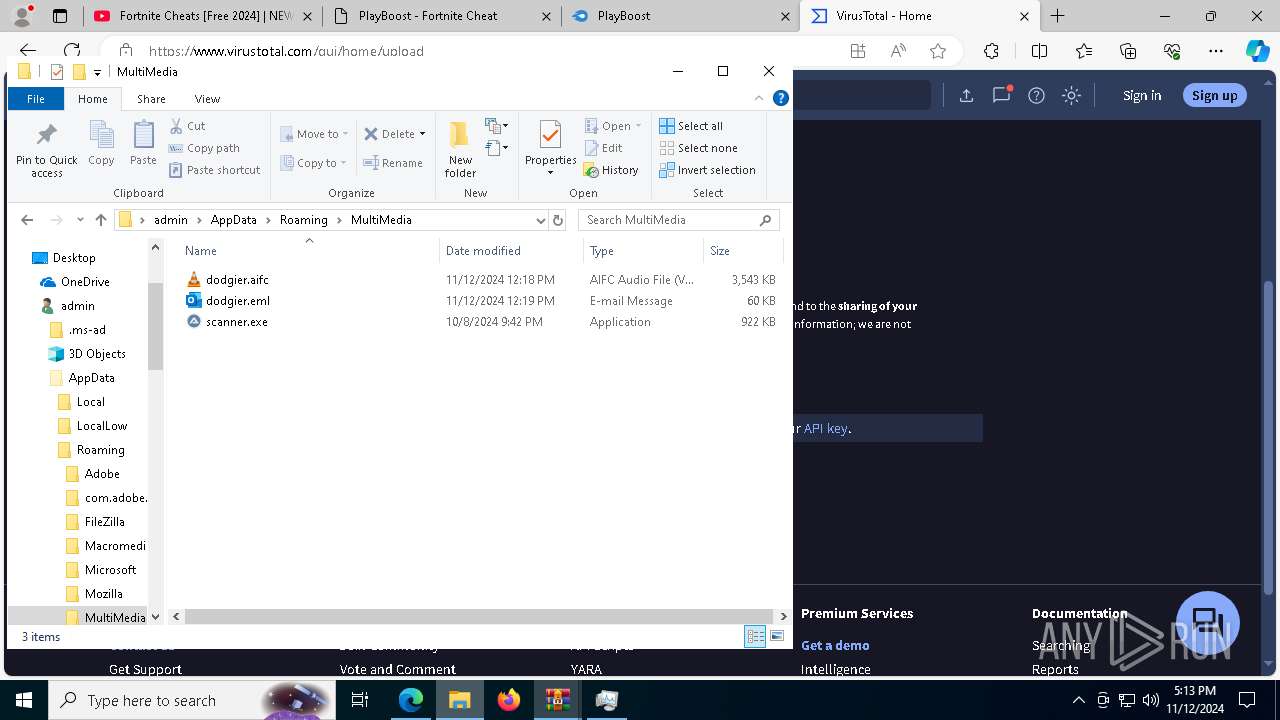
Task: Click Paste shortcut command
Action: pyautogui.click(x=214, y=170)
